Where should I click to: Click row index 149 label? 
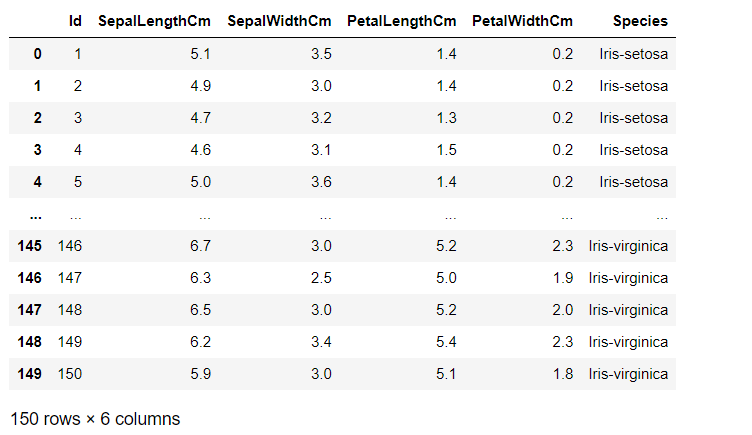coord(29,374)
